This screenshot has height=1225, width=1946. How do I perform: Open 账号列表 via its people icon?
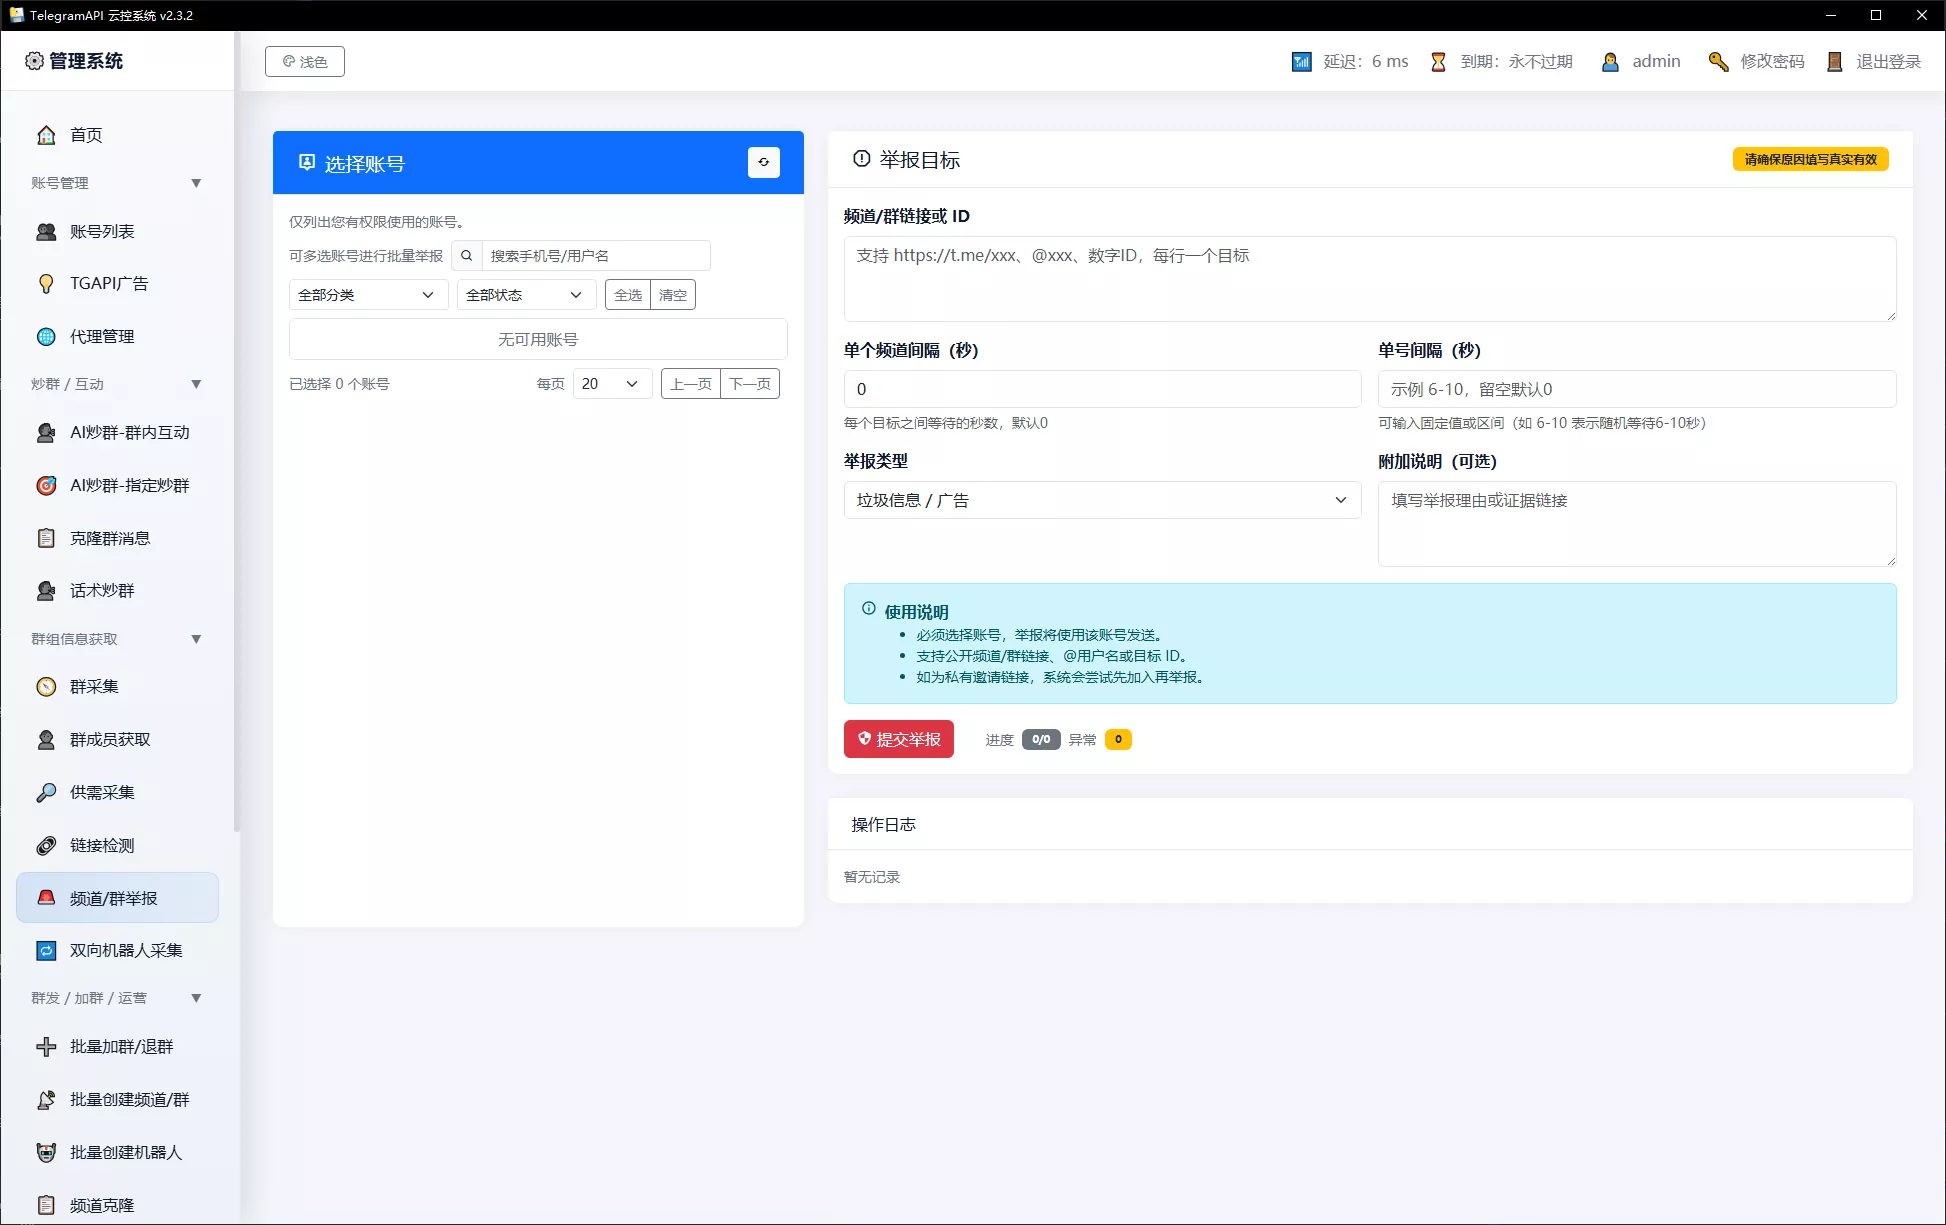(46, 232)
